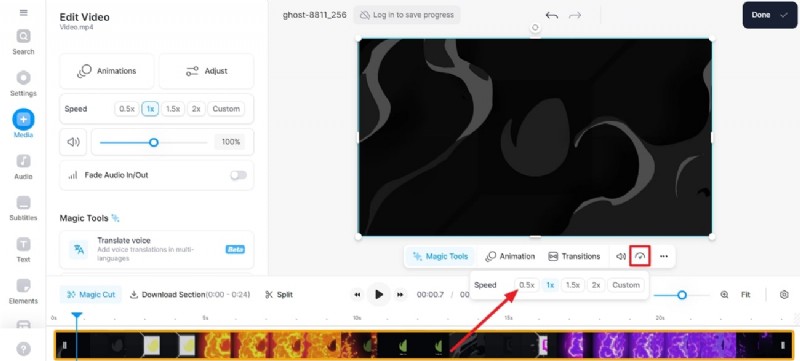The width and height of the screenshot is (800, 361).
Task: Select 1.5x in speed popup
Action: coord(572,285)
